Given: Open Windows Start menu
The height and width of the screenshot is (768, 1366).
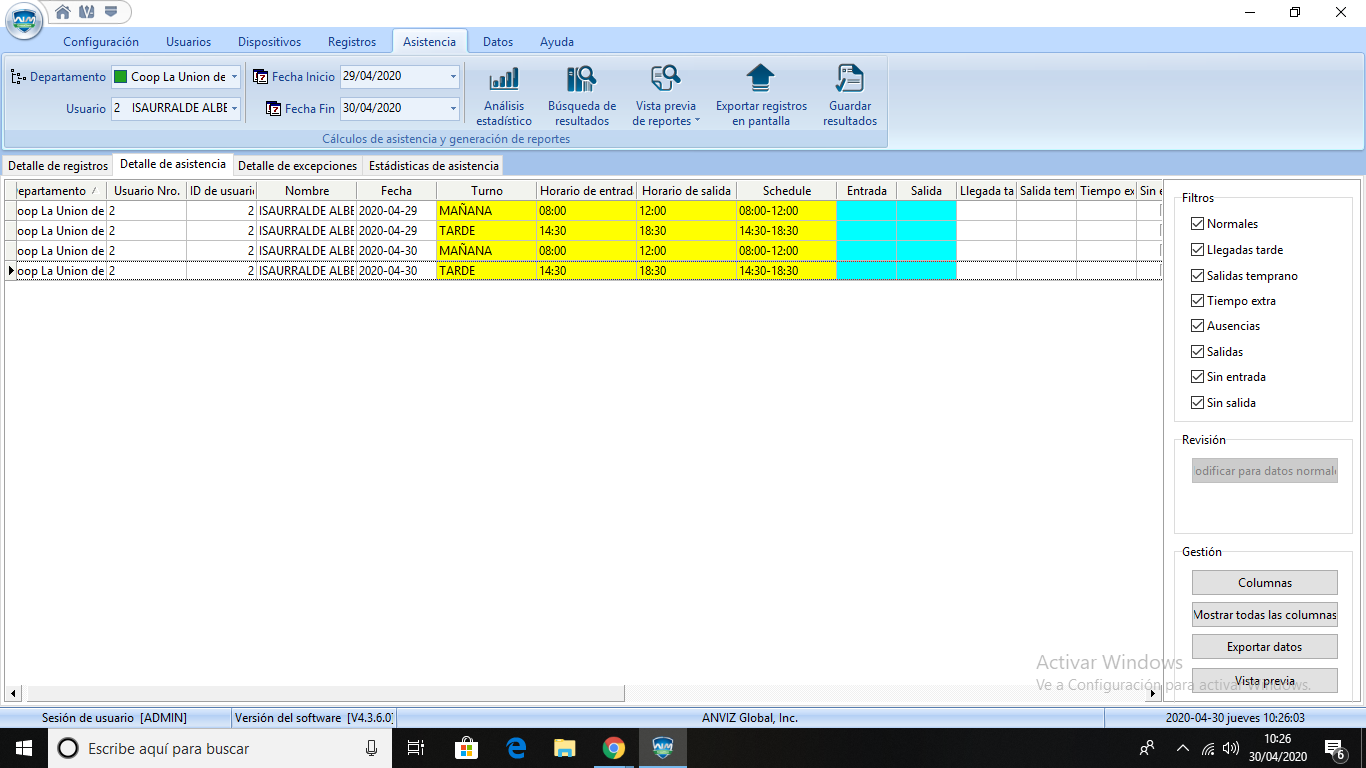Looking at the screenshot, I should (24, 748).
